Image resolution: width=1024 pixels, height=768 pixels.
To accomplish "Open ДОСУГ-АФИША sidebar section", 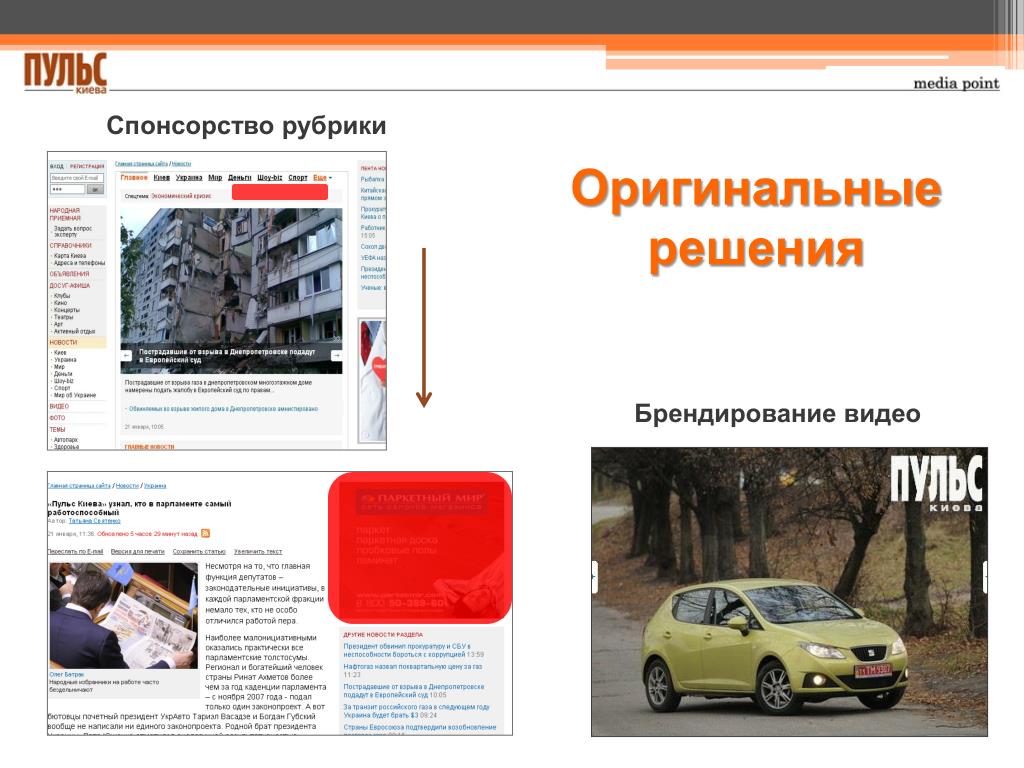I will coord(70,285).
